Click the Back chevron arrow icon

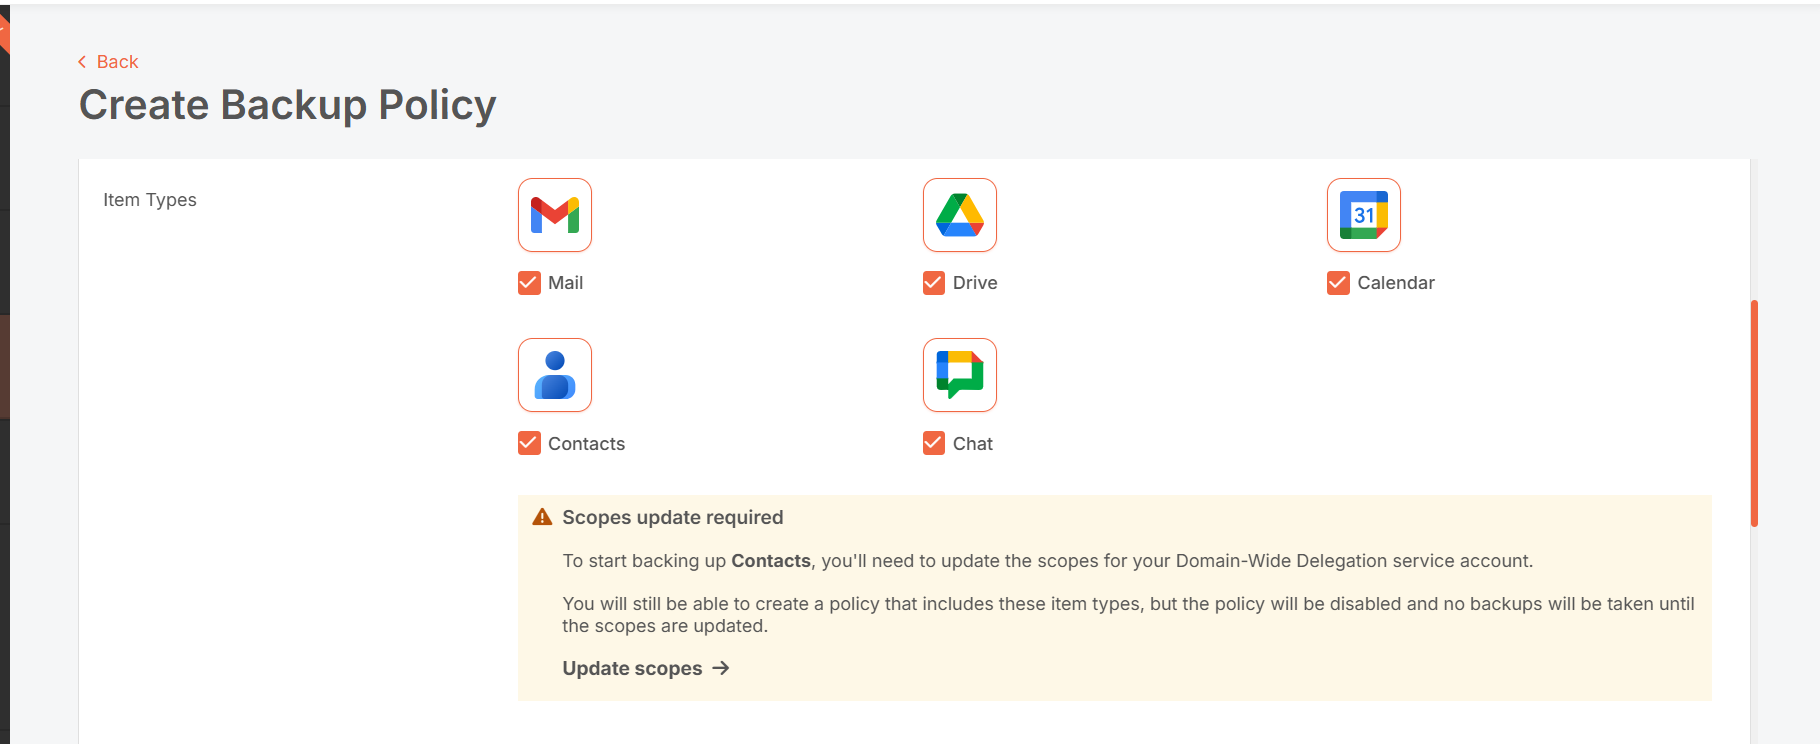[82, 62]
